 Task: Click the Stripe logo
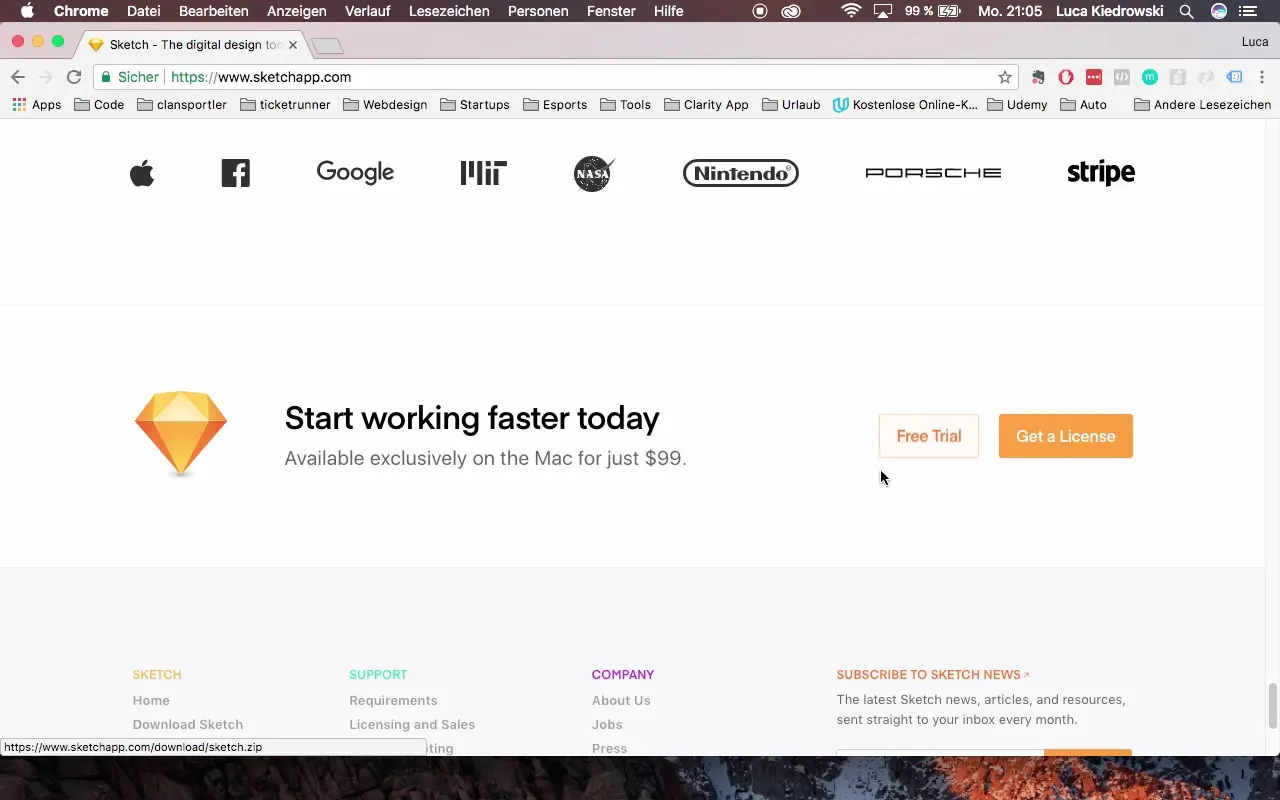coord(1101,173)
